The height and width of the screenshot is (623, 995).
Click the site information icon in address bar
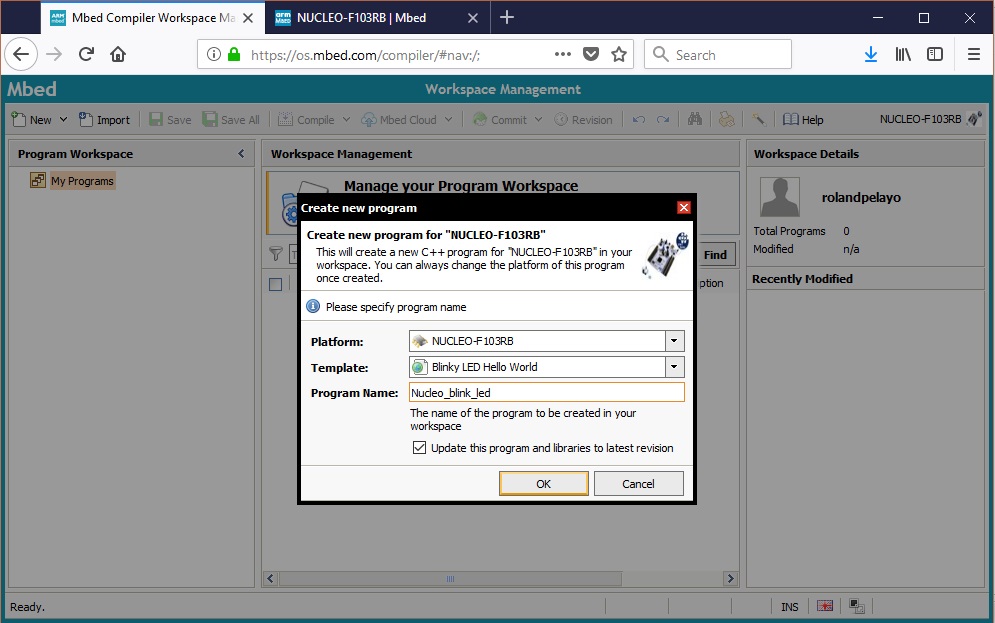[x=214, y=55]
